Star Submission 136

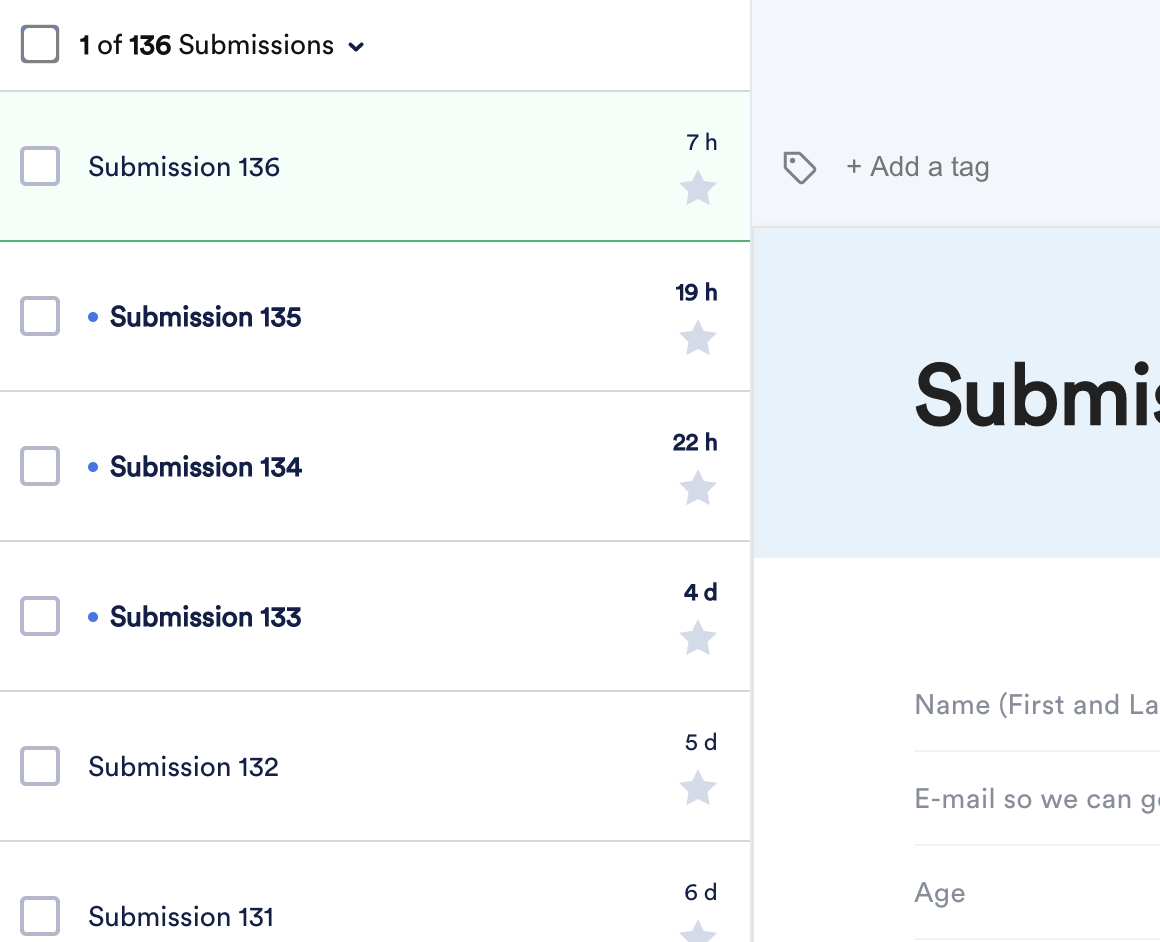pyautogui.click(x=698, y=188)
